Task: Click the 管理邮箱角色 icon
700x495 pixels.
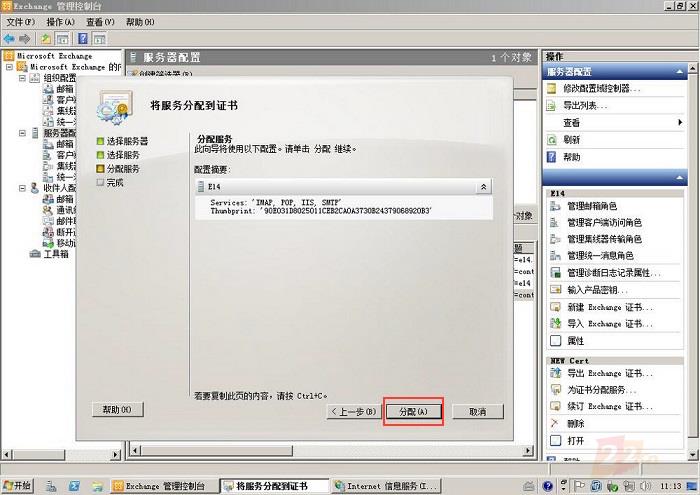Action: coord(555,206)
